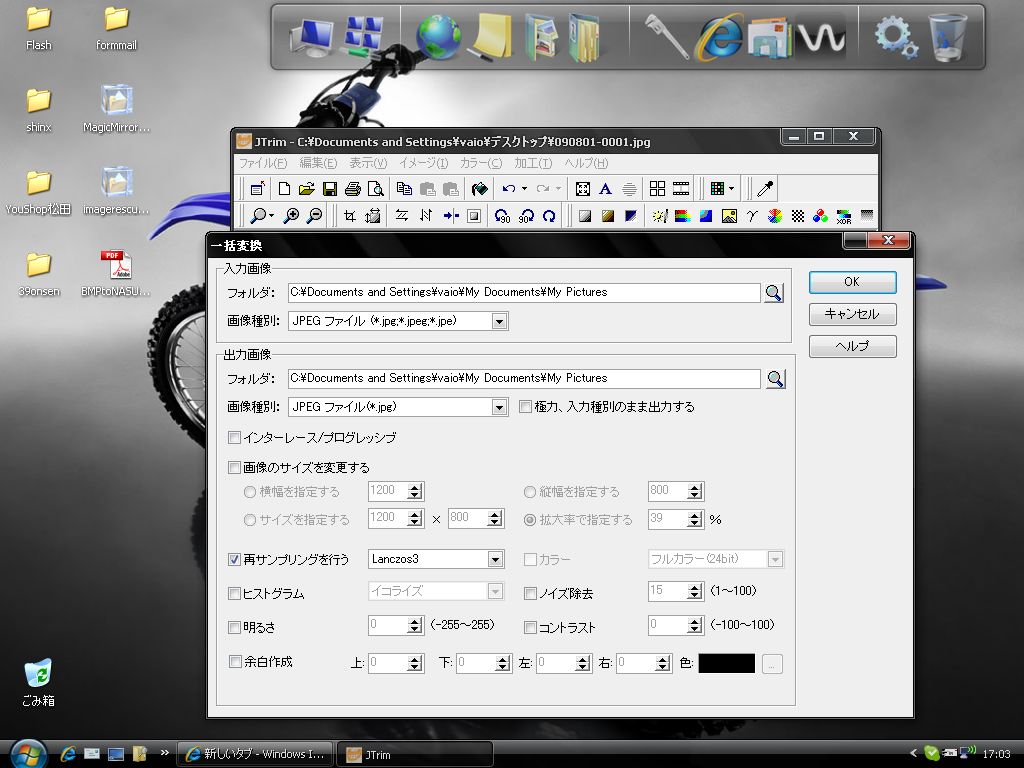The width and height of the screenshot is (1024, 768).
Task: Click the gamma correction icon
Action: pos(752,216)
